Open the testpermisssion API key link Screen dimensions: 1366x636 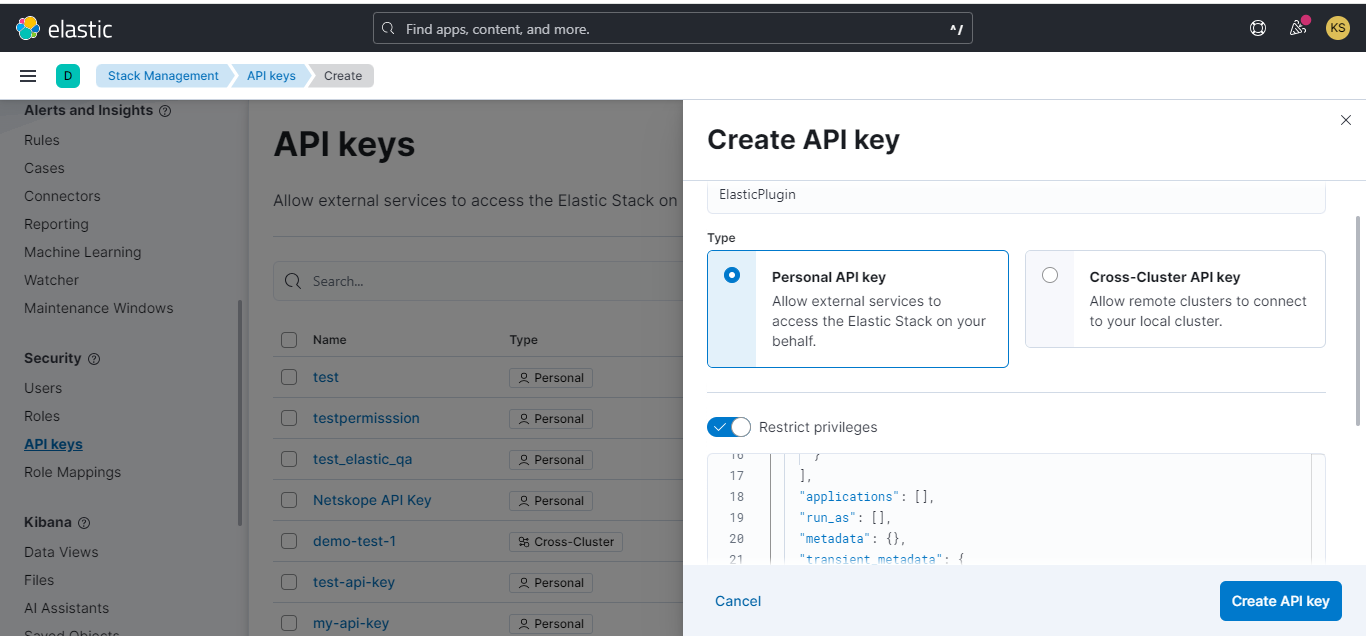tap(366, 418)
